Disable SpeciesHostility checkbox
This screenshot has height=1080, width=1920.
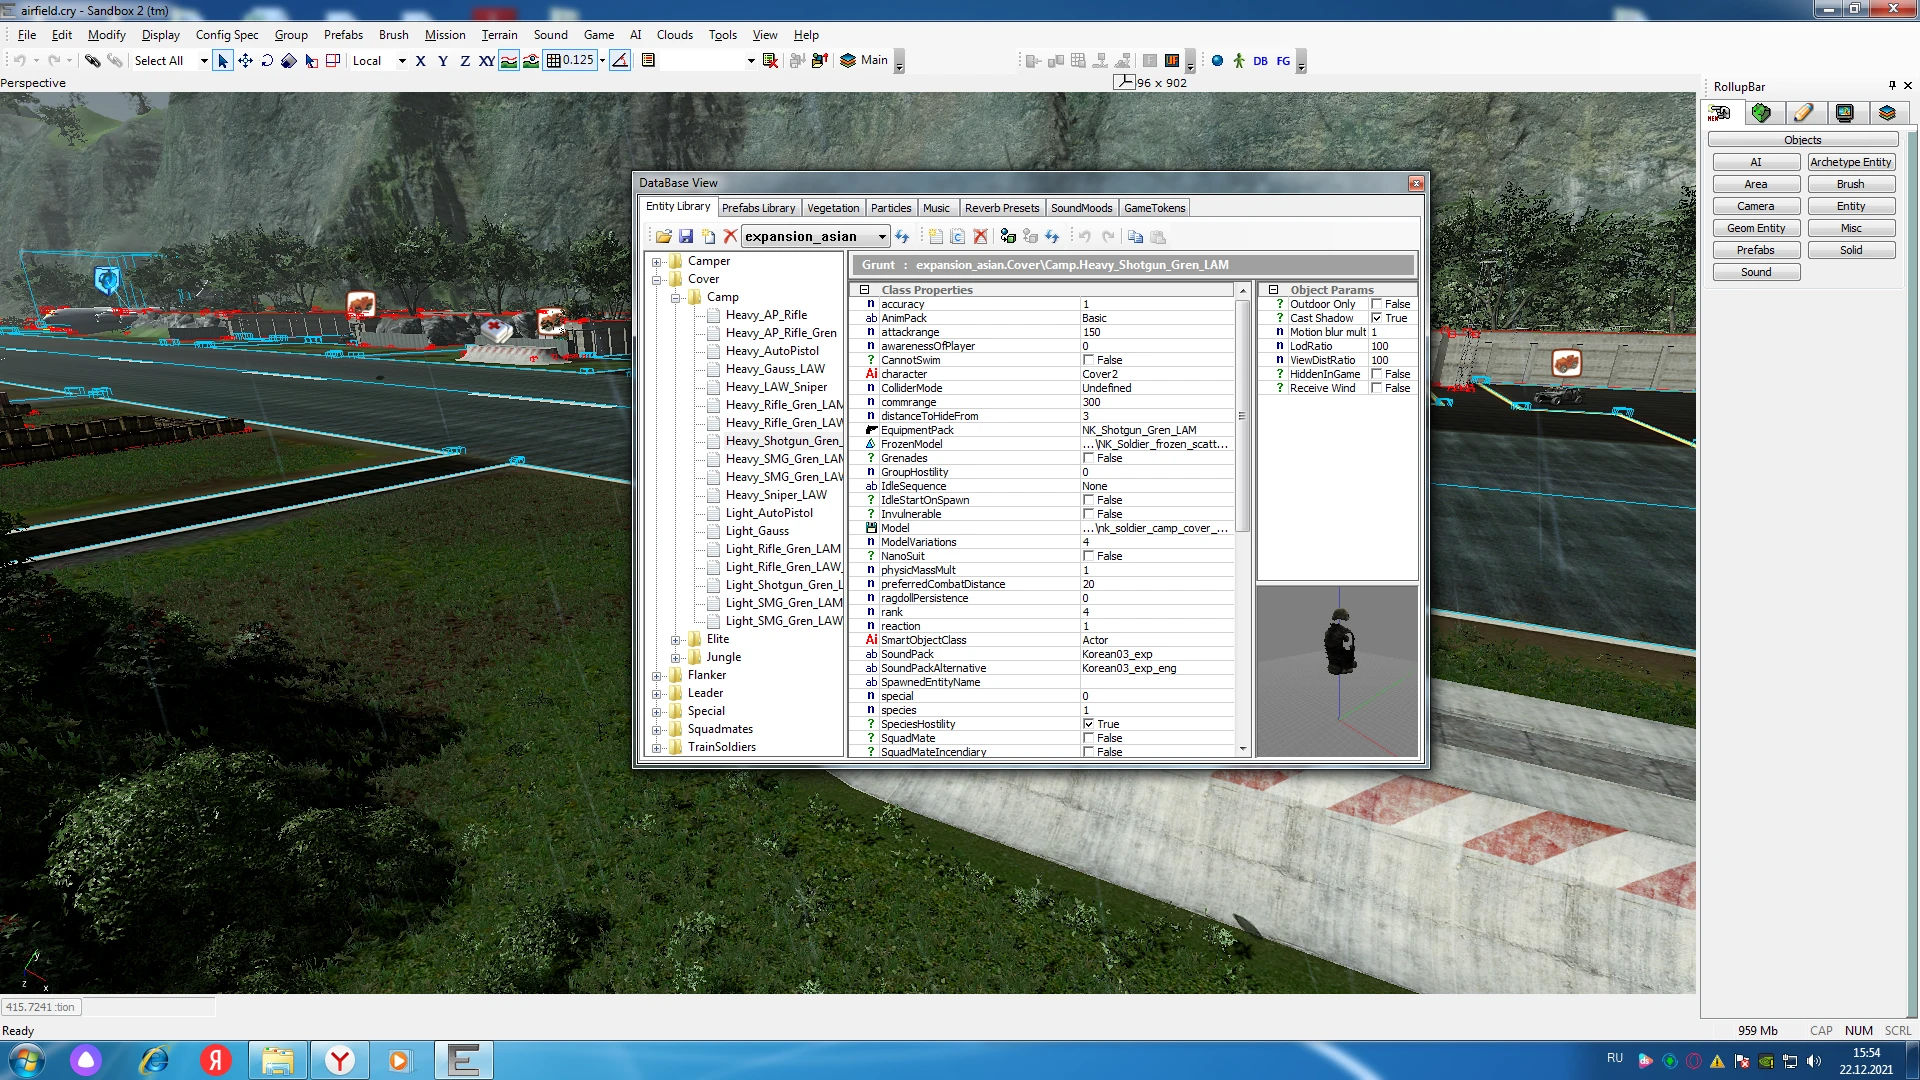click(x=1089, y=724)
